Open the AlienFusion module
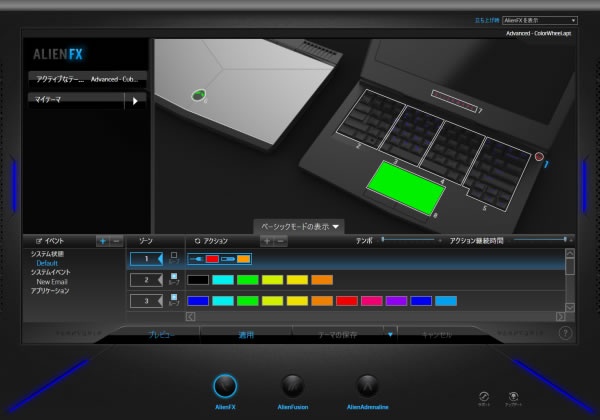Image resolution: width=600 pixels, height=420 pixels. pos(292,385)
